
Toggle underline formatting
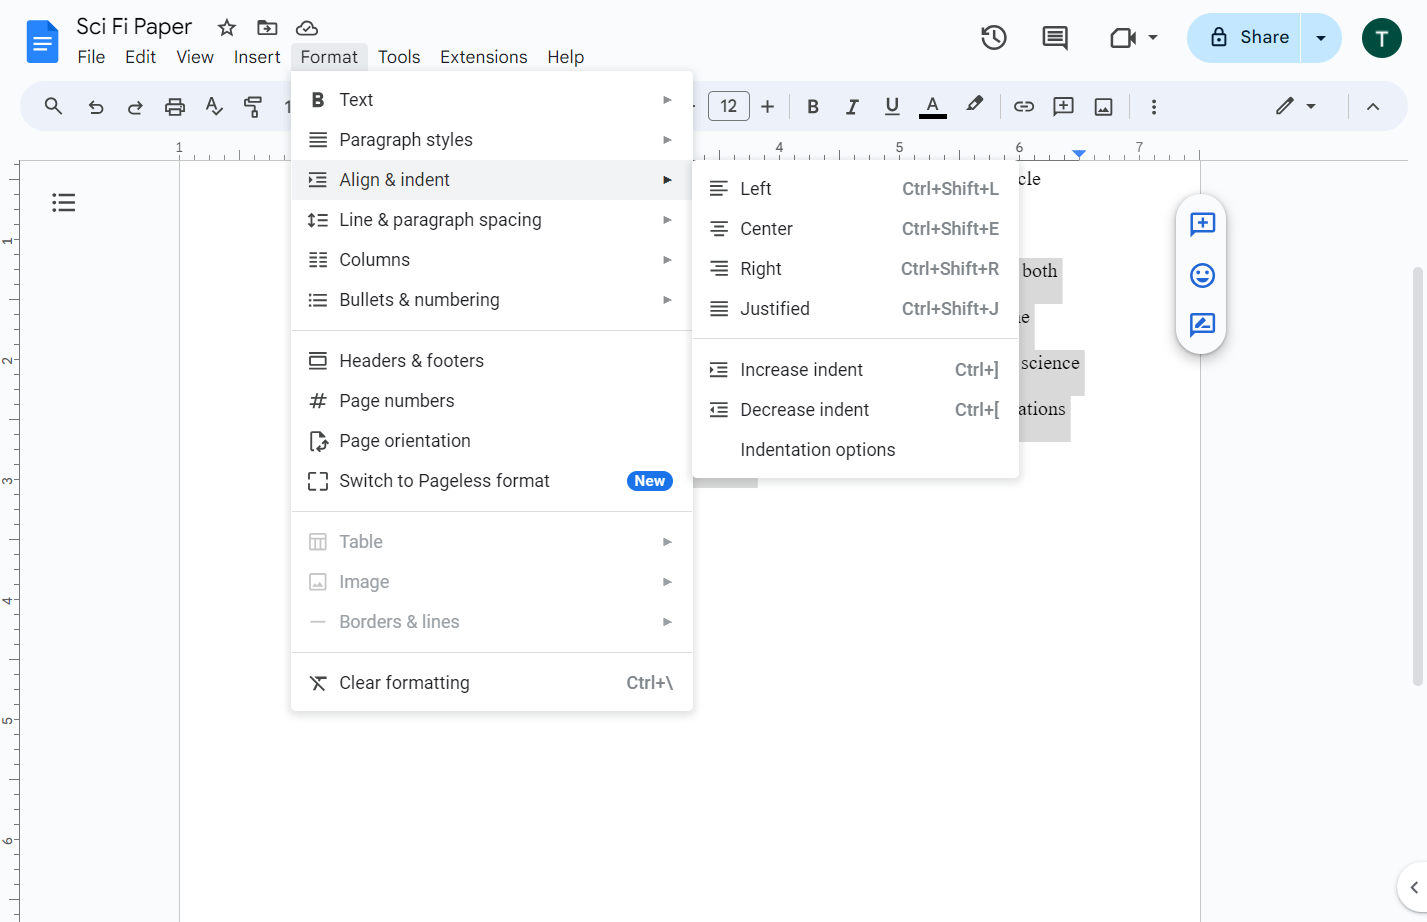(x=892, y=107)
